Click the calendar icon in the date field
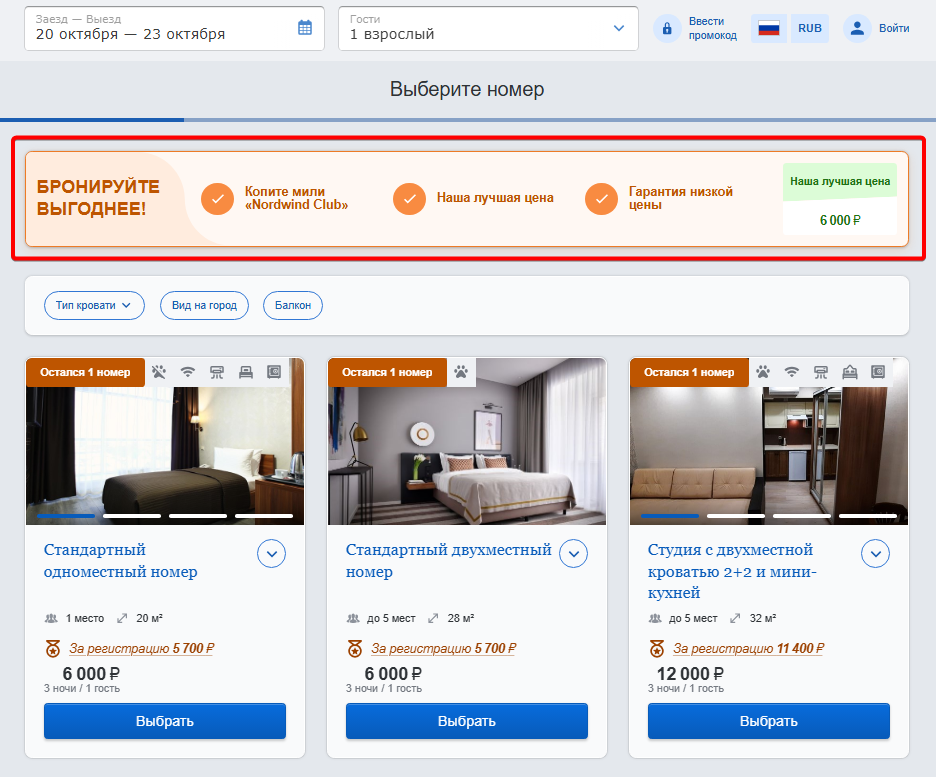The width and height of the screenshot is (936, 777). coord(305,28)
